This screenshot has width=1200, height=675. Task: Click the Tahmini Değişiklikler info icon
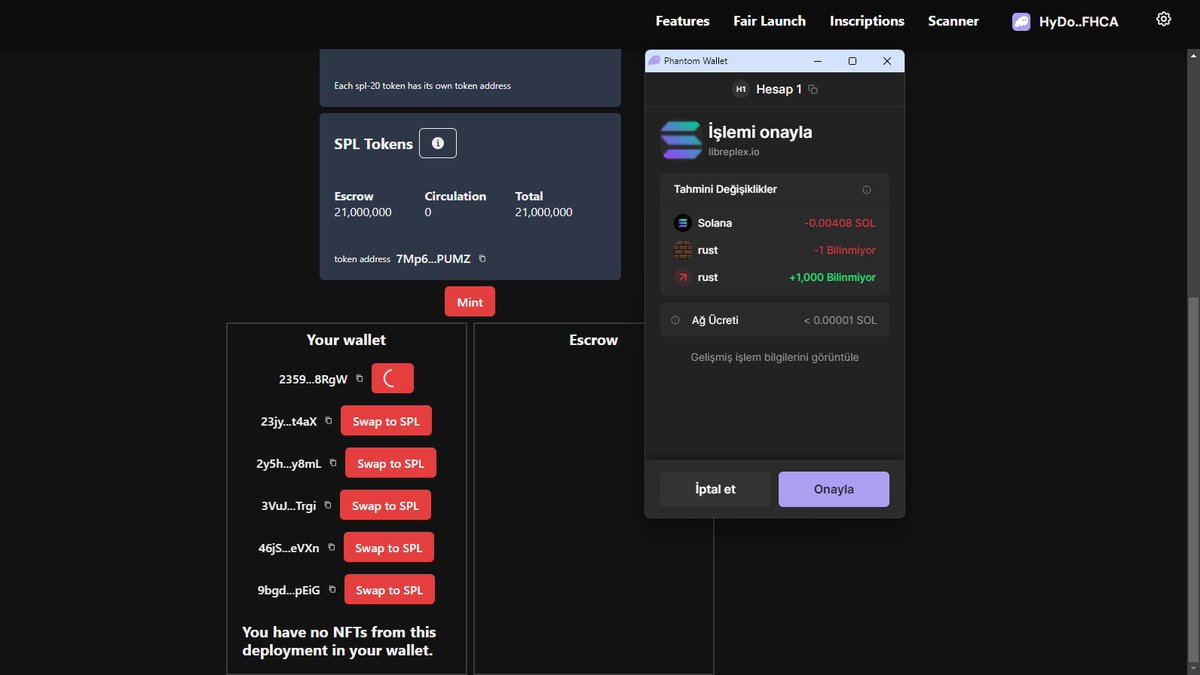click(x=867, y=190)
